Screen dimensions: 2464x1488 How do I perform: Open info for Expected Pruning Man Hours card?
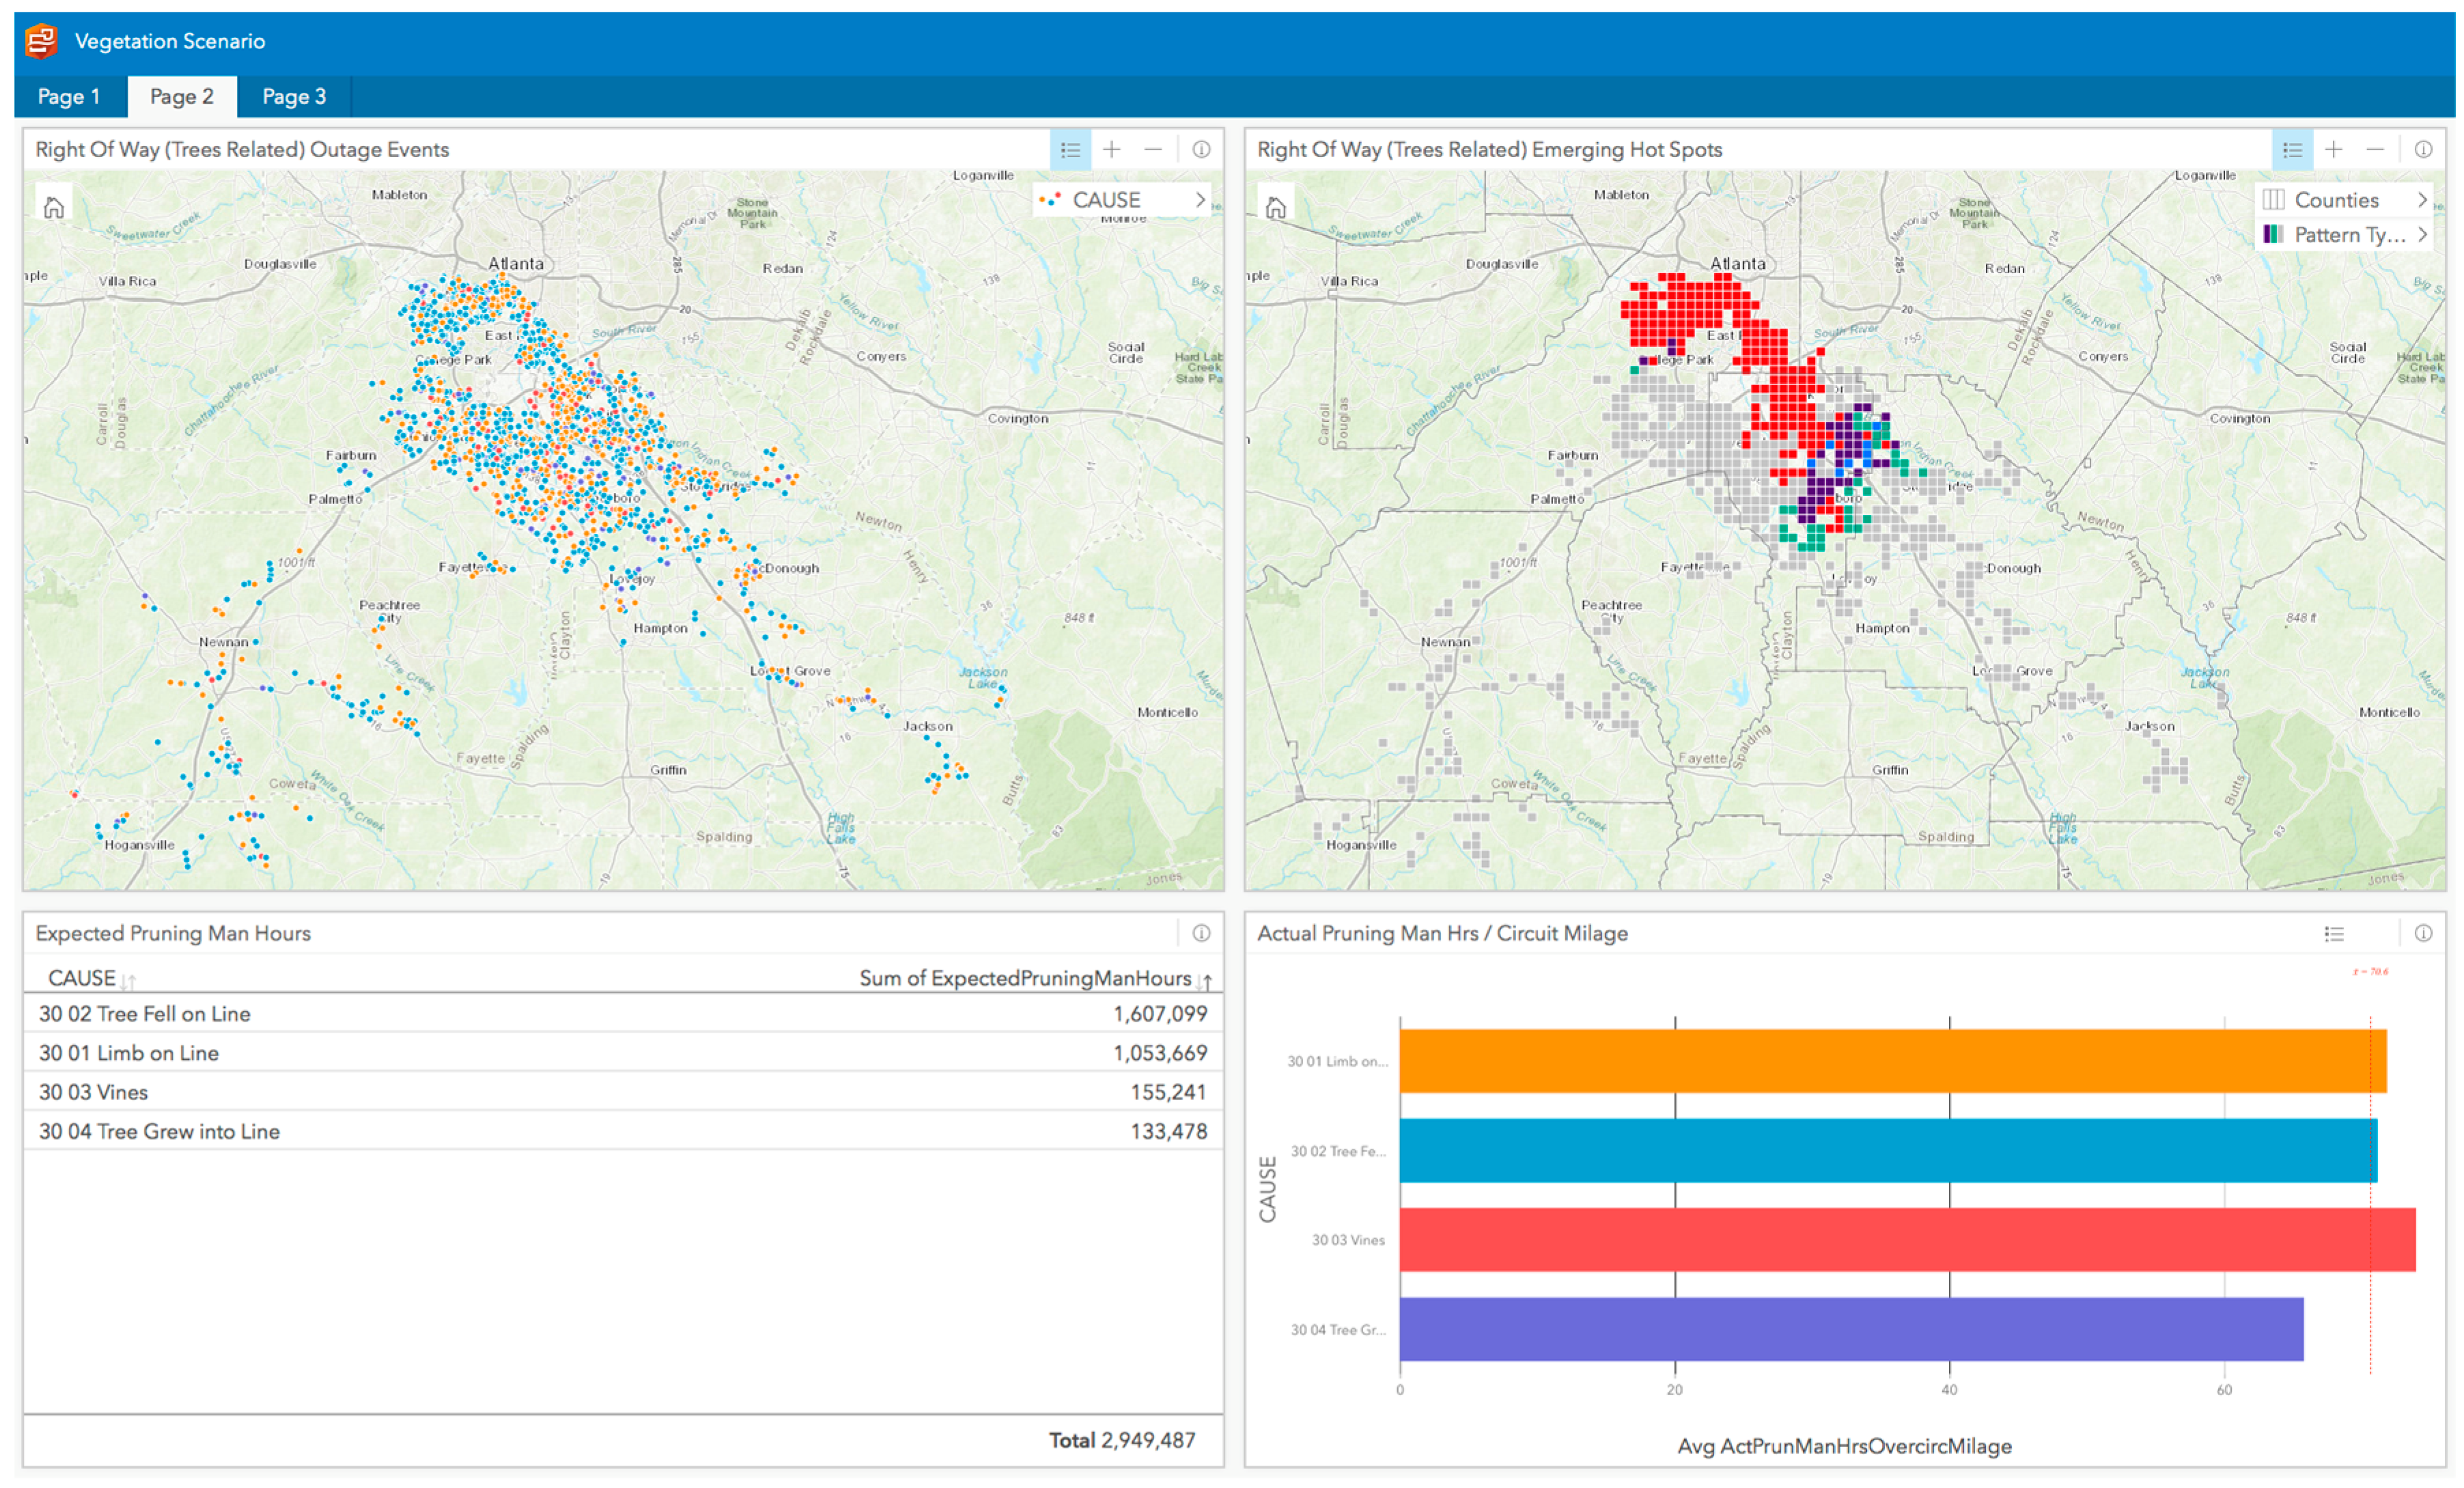[1201, 933]
